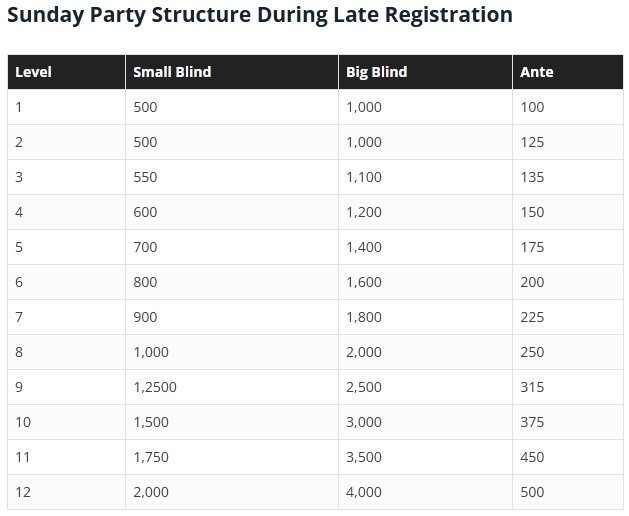Select the ante value 500
The image size is (629, 516).
tap(532, 492)
